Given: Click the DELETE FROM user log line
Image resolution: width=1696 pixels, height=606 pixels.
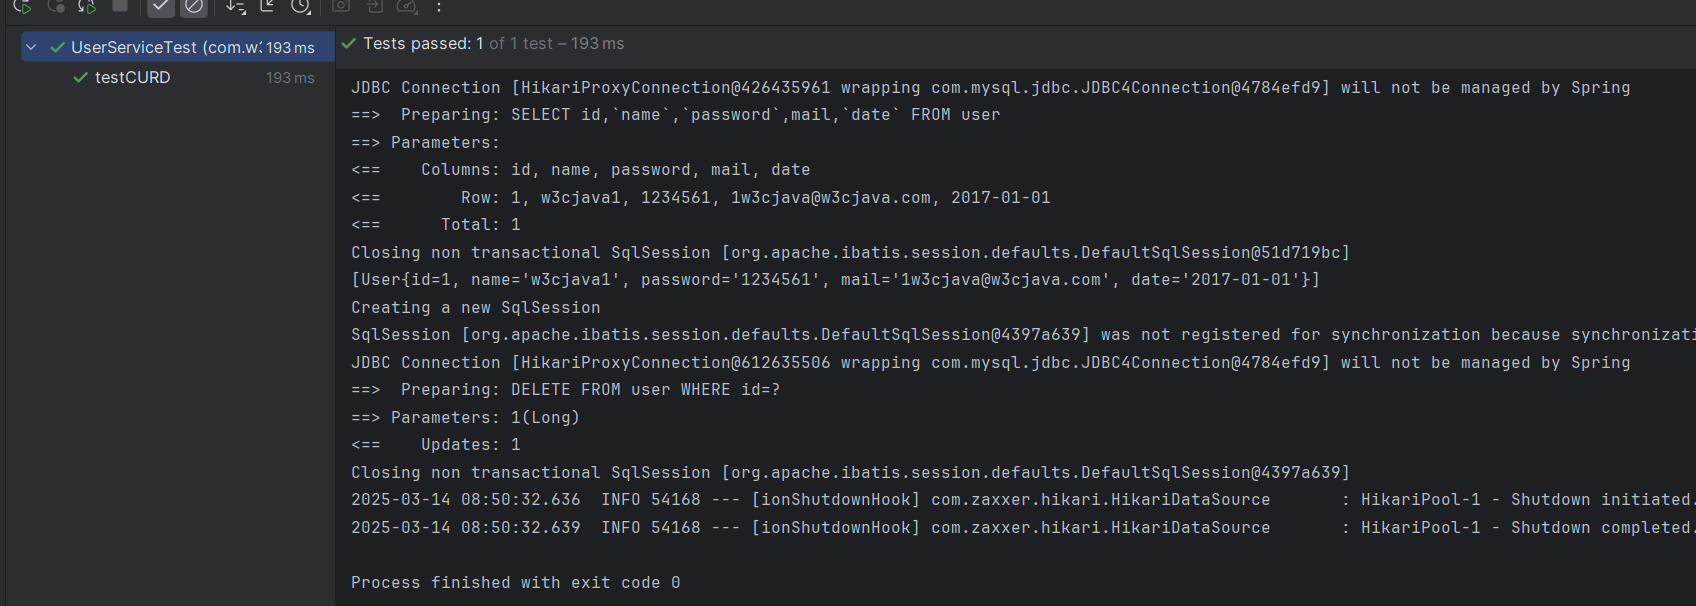Looking at the screenshot, I should (x=566, y=390).
